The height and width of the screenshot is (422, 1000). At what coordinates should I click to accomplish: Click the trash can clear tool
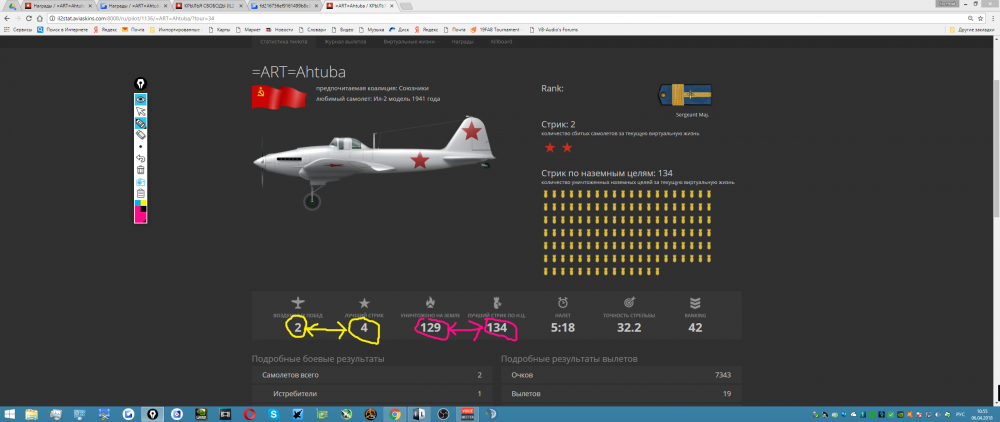coord(140,170)
